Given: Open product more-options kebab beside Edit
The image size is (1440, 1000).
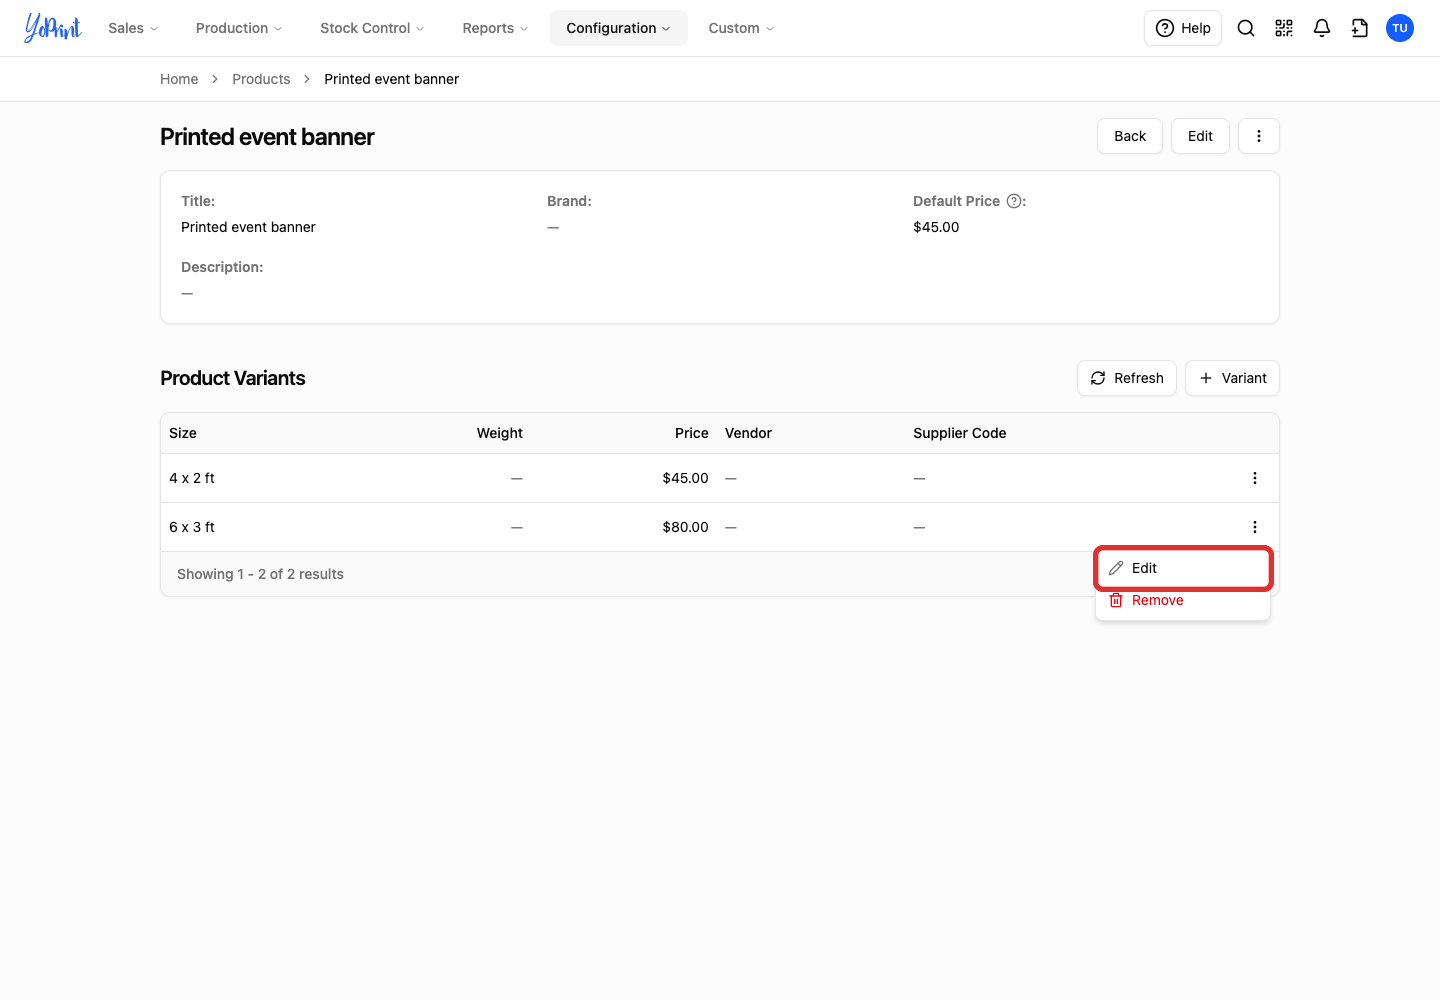Looking at the screenshot, I should 1259,136.
